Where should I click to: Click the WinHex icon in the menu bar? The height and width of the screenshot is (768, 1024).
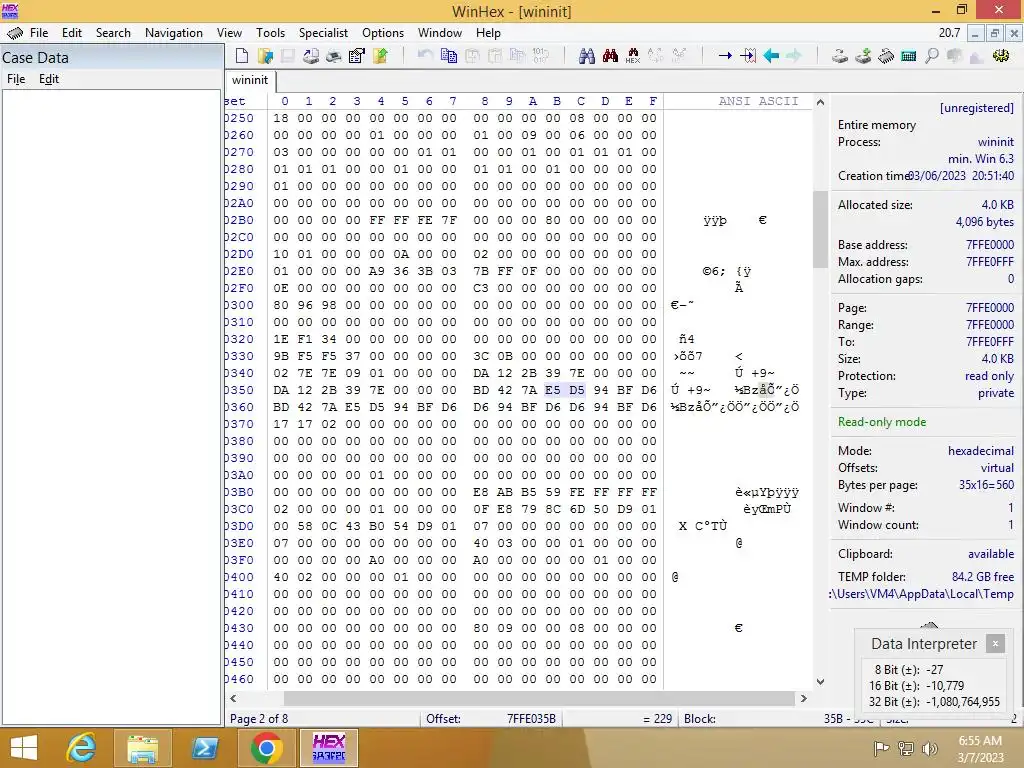tap(14, 33)
